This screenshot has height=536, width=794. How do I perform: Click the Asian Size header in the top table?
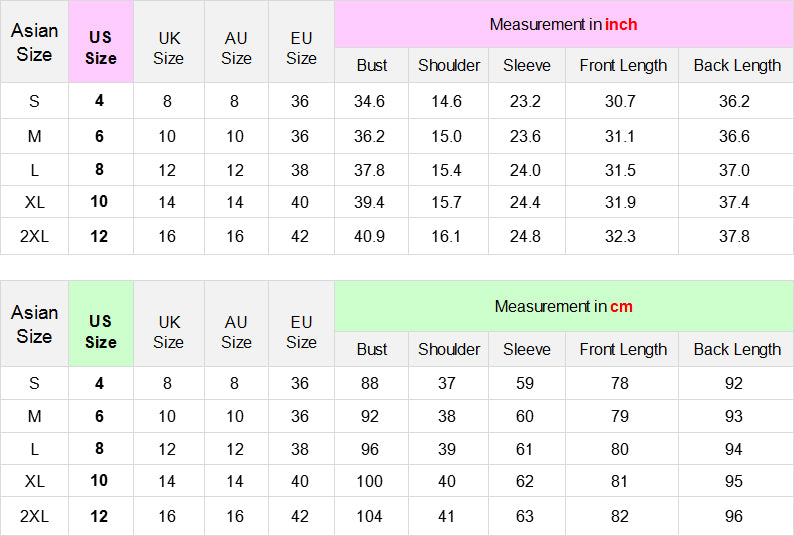pyautogui.click(x=34, y=42)
